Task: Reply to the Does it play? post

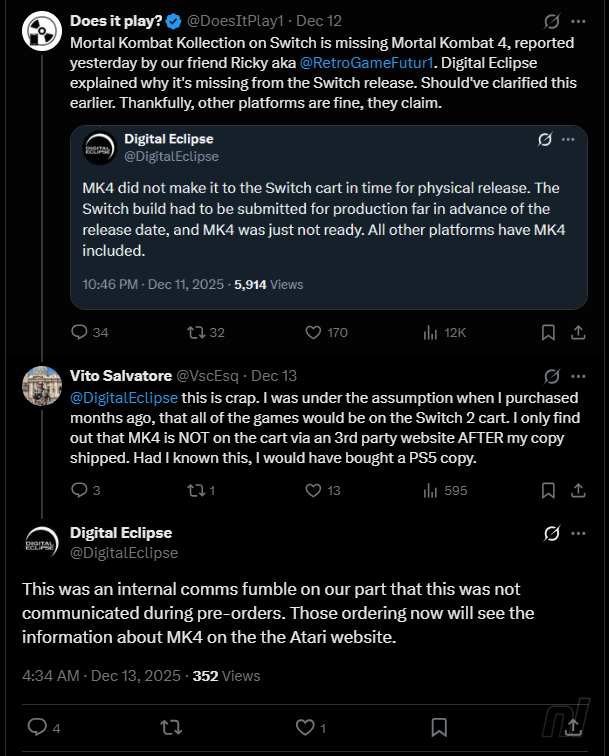Action: (80, 332)
